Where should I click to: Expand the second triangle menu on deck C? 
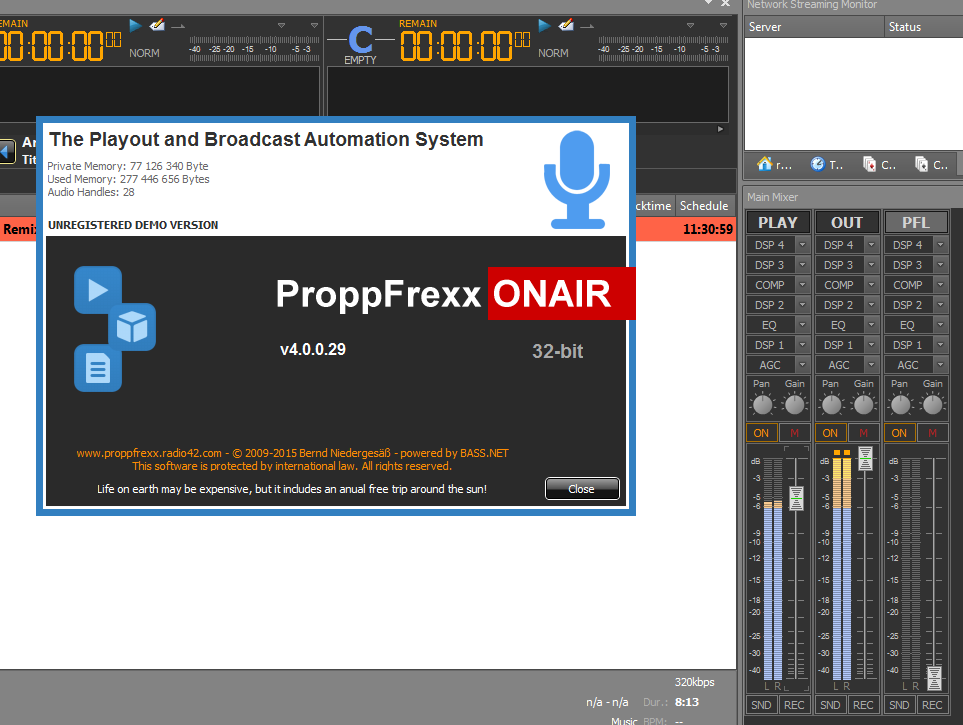(x=723, y=25)
